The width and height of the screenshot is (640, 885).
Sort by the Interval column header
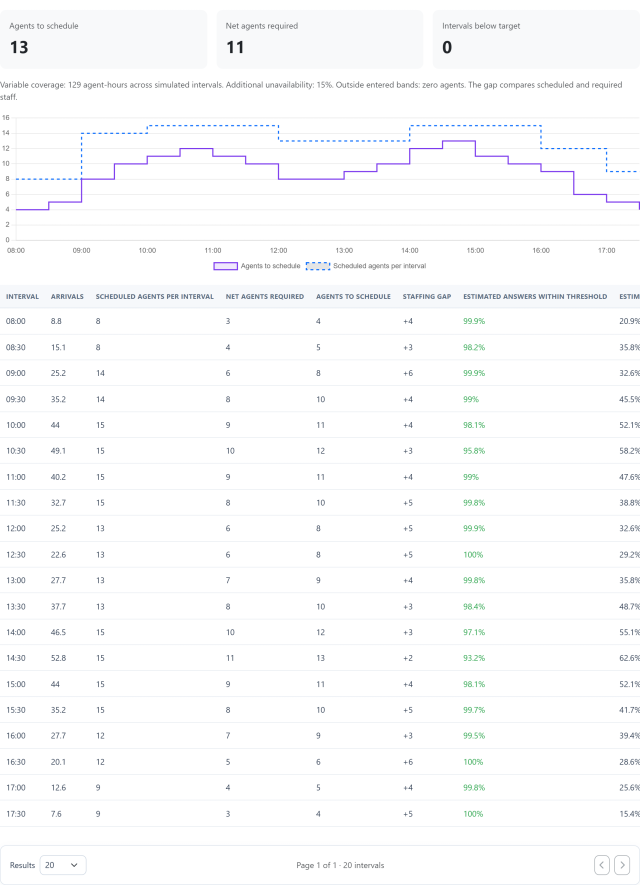23,296
